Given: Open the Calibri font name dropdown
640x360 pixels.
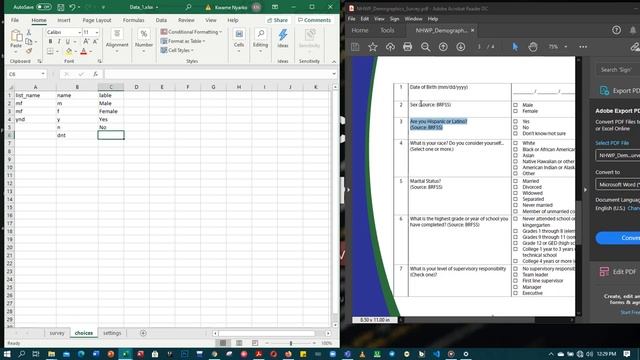Looking at the screenshot, I should pos(79,32).
